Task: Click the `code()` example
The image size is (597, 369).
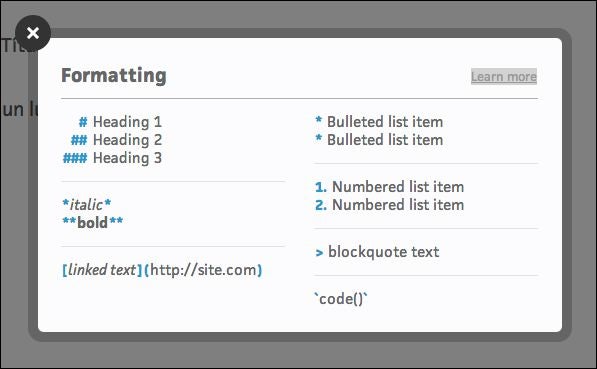Action: tap(341, 299)
